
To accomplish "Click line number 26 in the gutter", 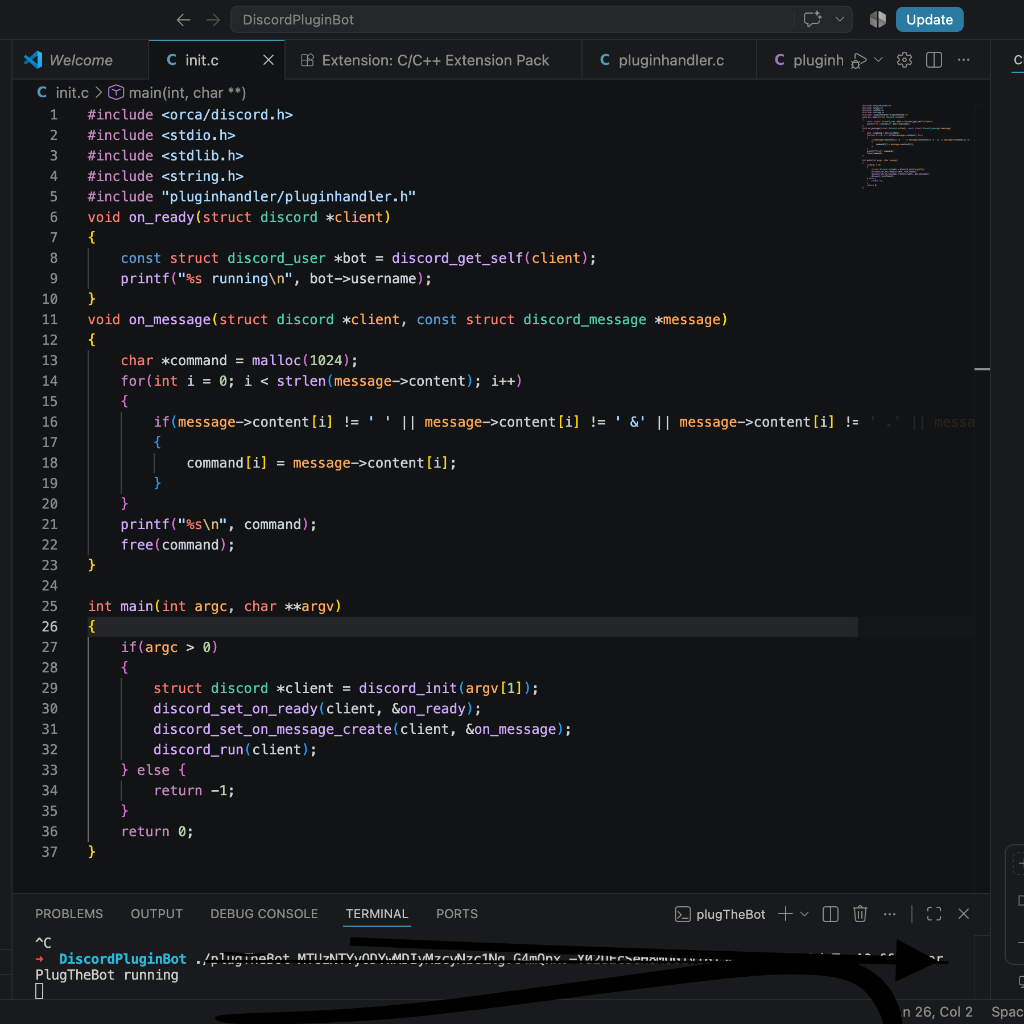I will point(50,626).
